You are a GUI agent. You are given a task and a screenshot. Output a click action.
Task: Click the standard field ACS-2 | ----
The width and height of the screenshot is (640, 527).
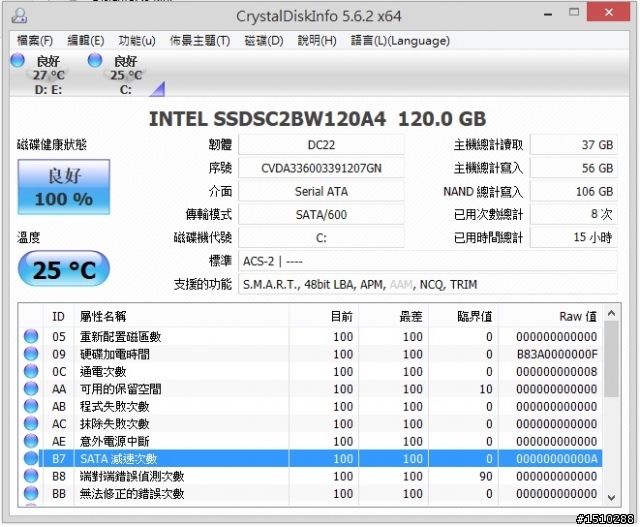click(x=428, y=261)
